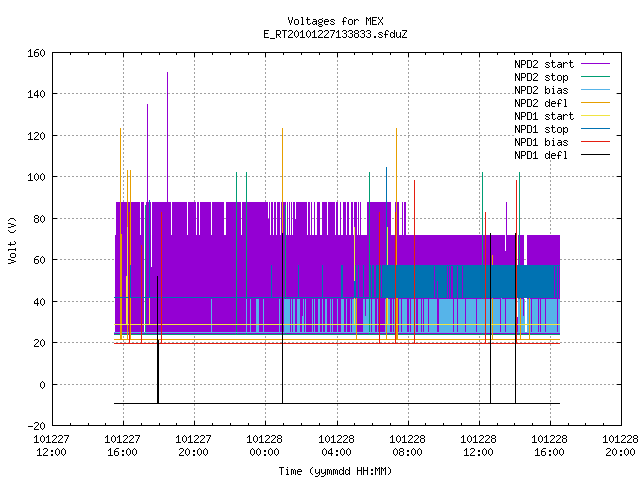Click the purple NPD2 start legend line
This screenshot has height=480, width=640.
pyautogui.click(x=596, y=64)
